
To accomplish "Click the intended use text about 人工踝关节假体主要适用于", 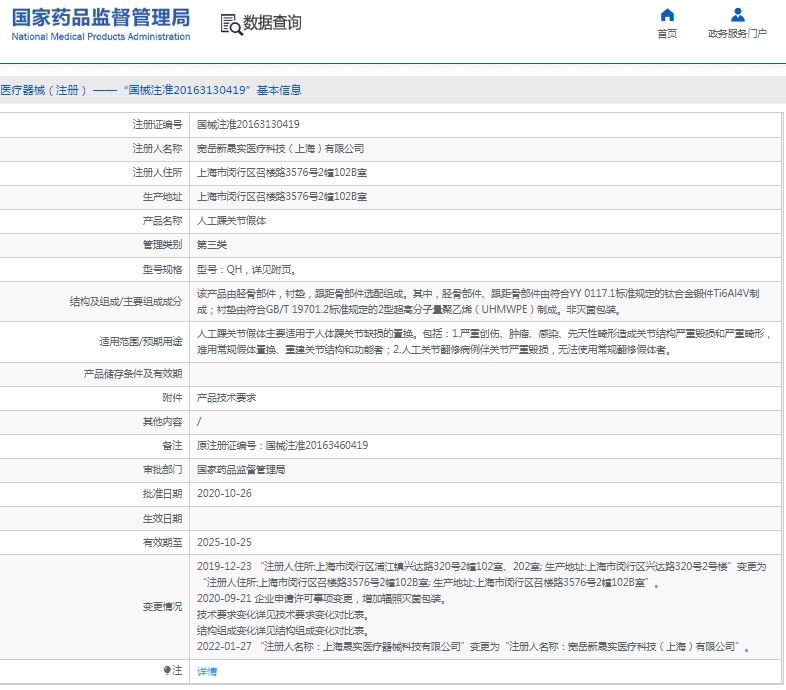I will [484, 341].
